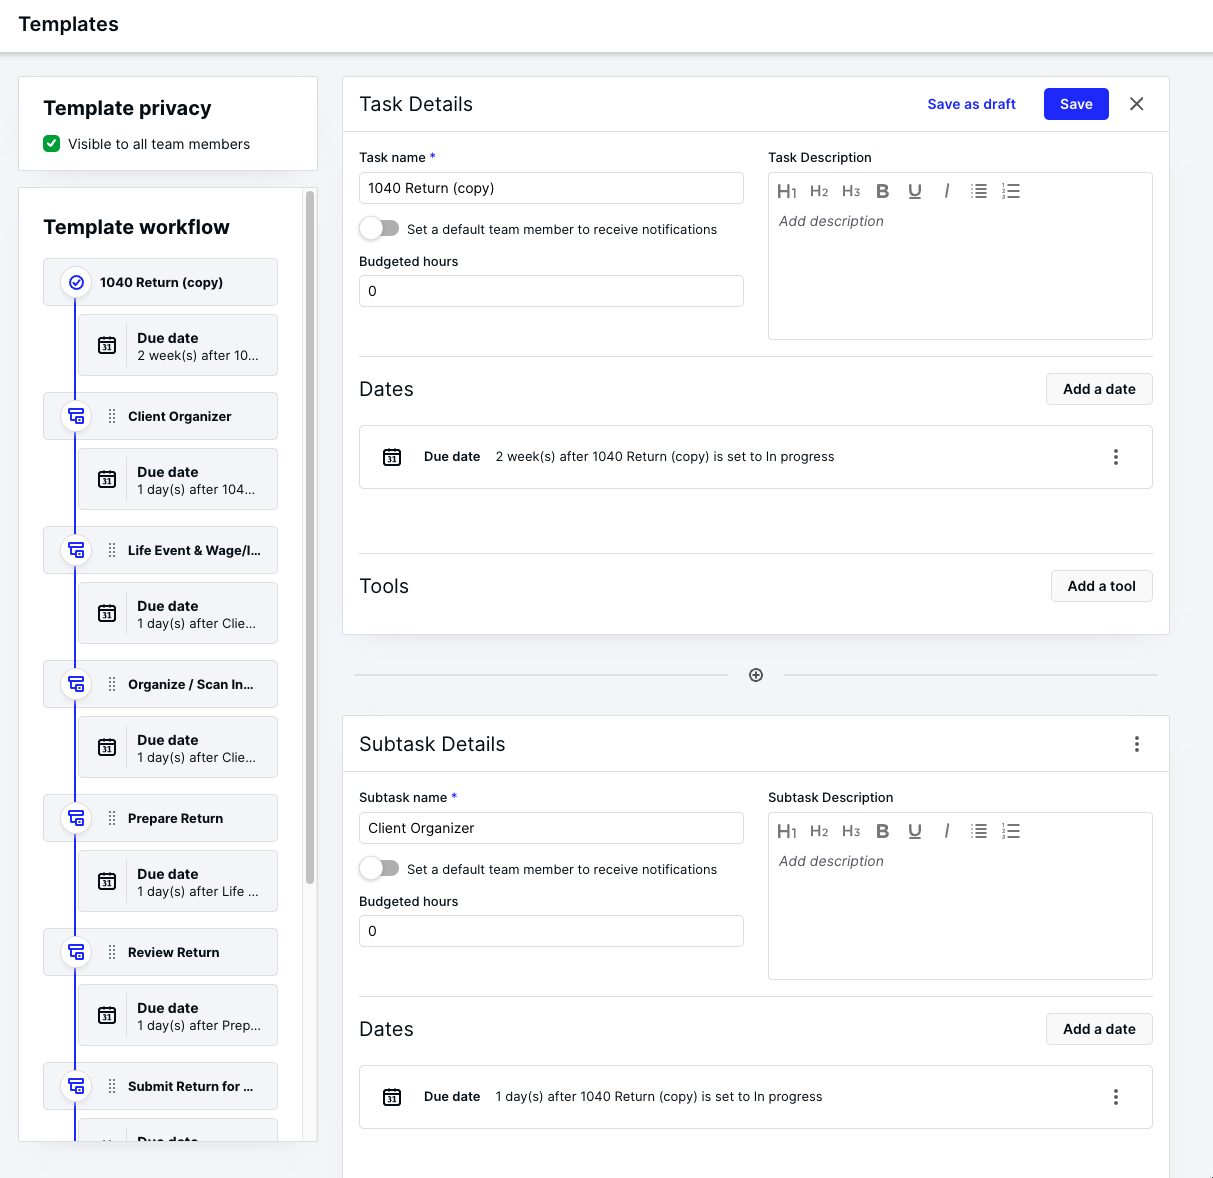Click the Add a tool button
Image resolution: width=1213 pixels, height=1178 pixels.
click(x=1101, y=586)
